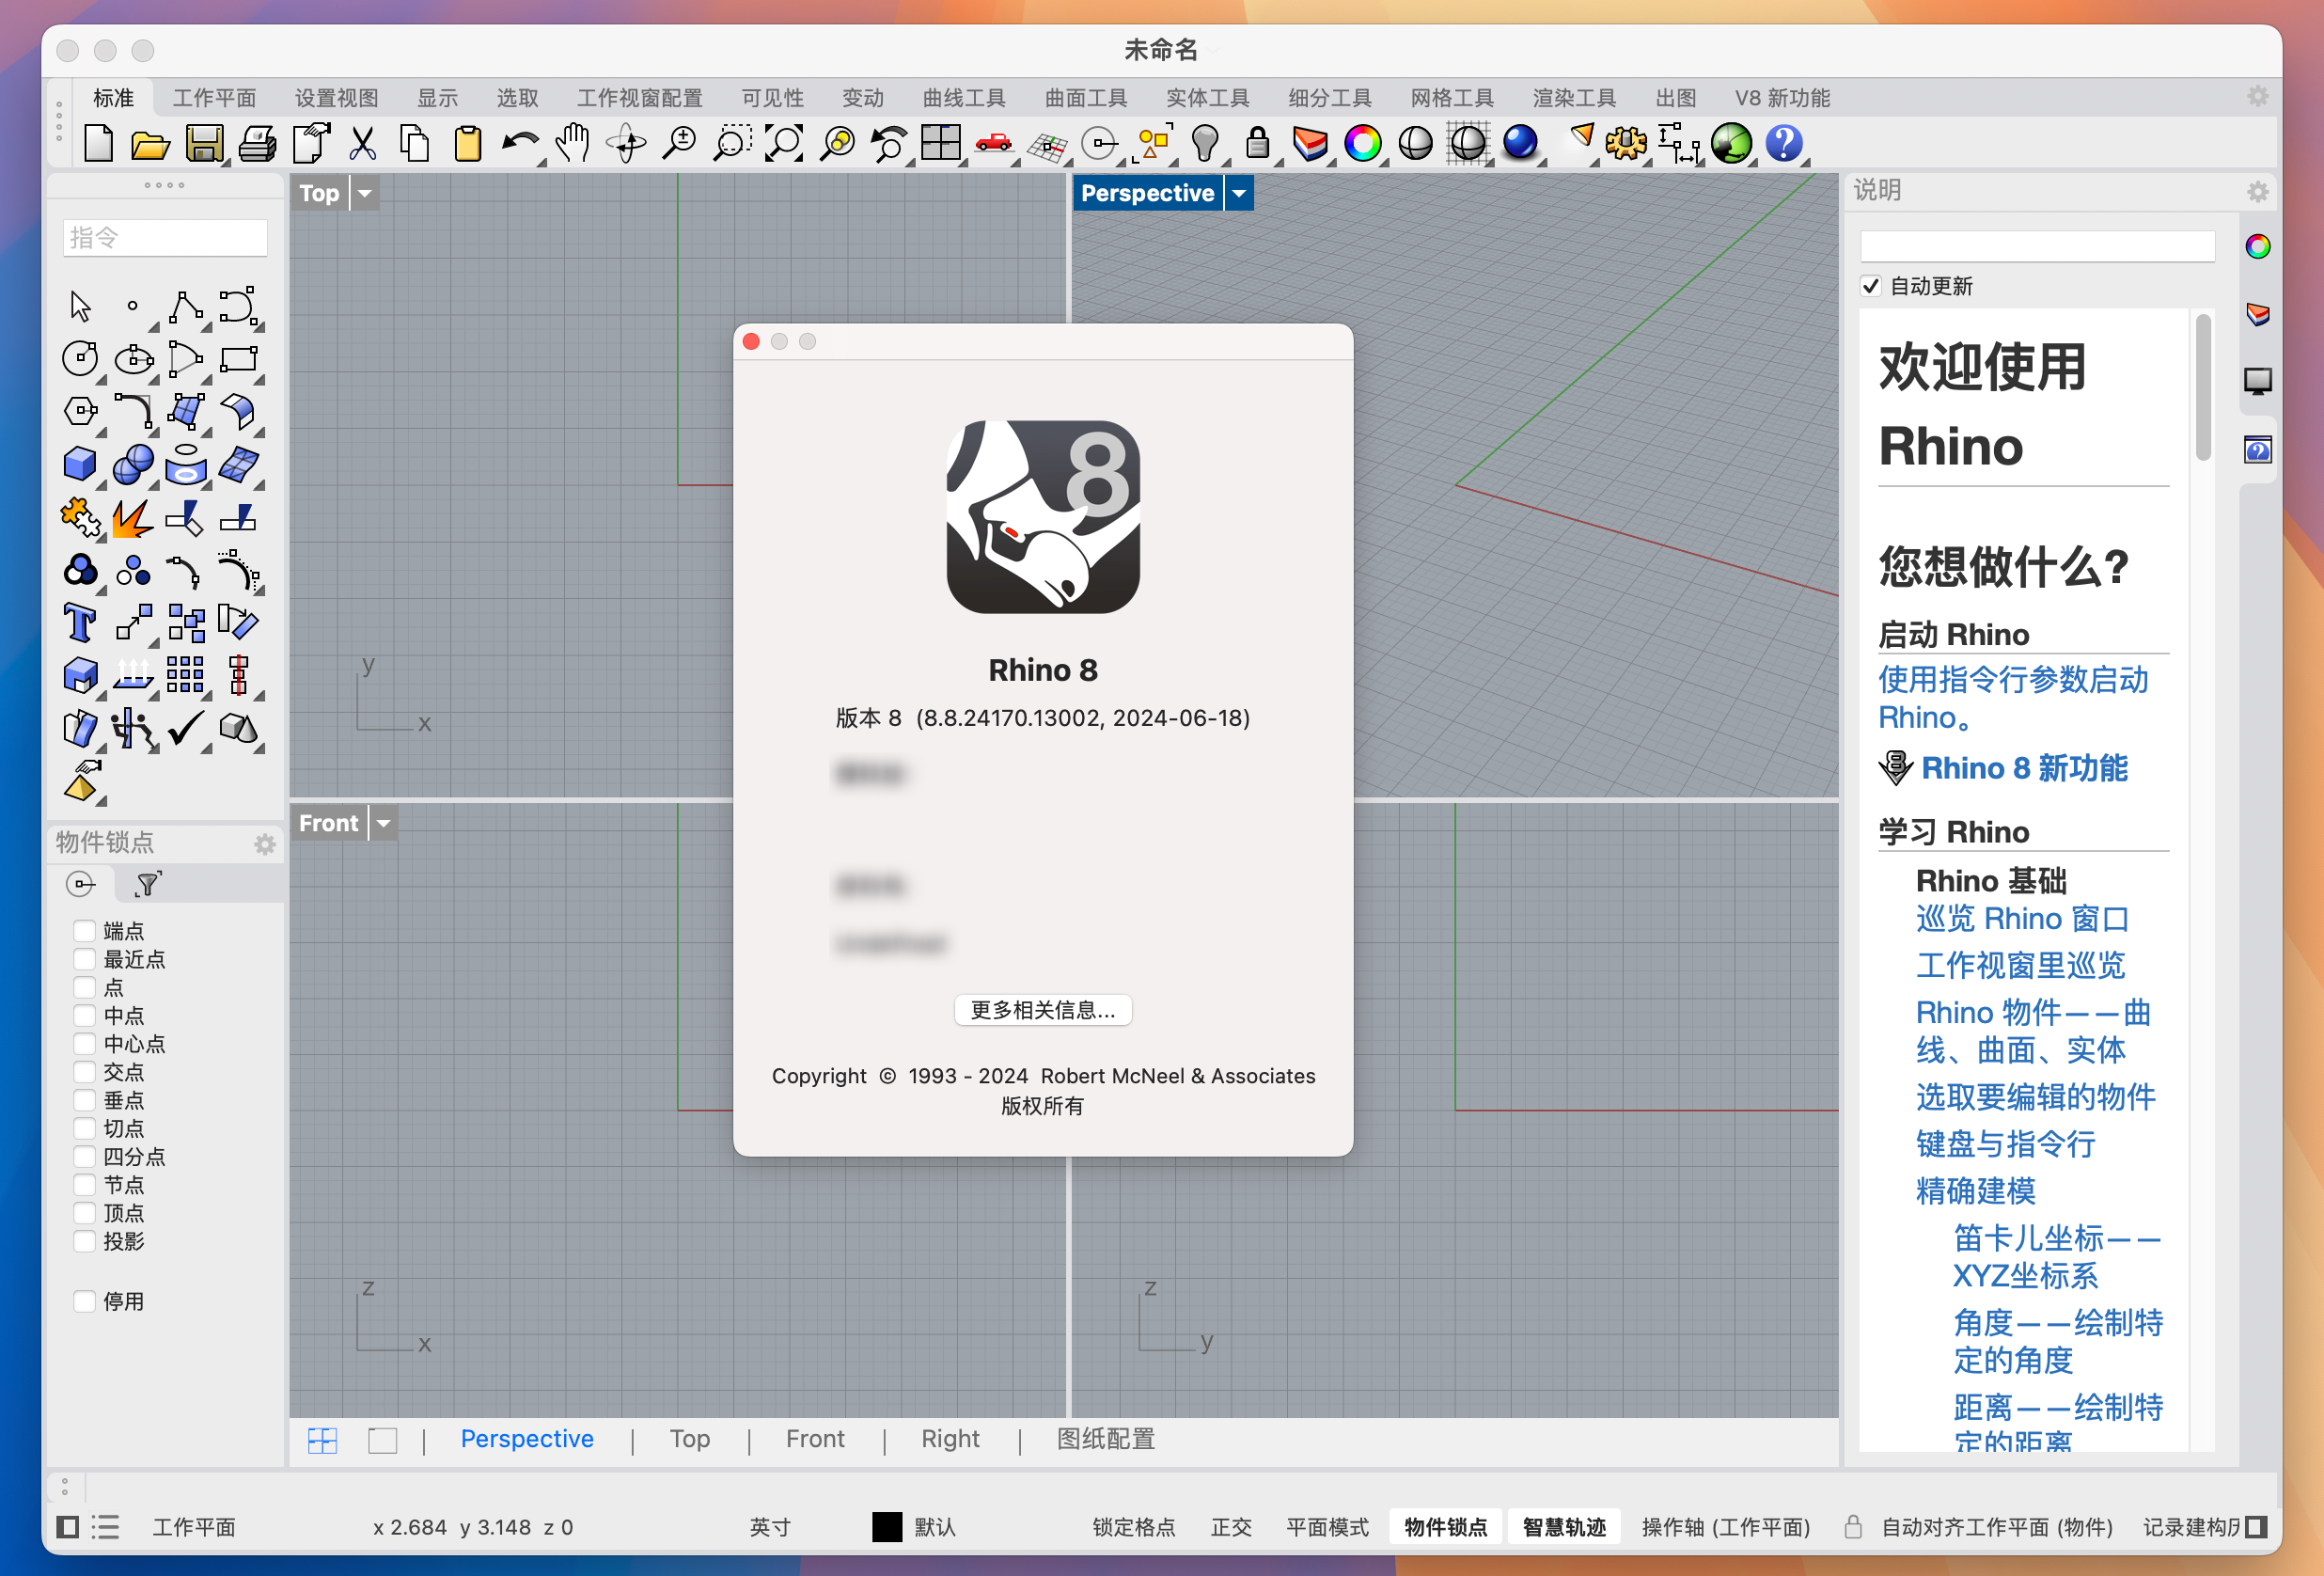Open the 说明 panel gear menu
The height and width of the screenshot is (1576, 2324).
[x=2257, y=191]
